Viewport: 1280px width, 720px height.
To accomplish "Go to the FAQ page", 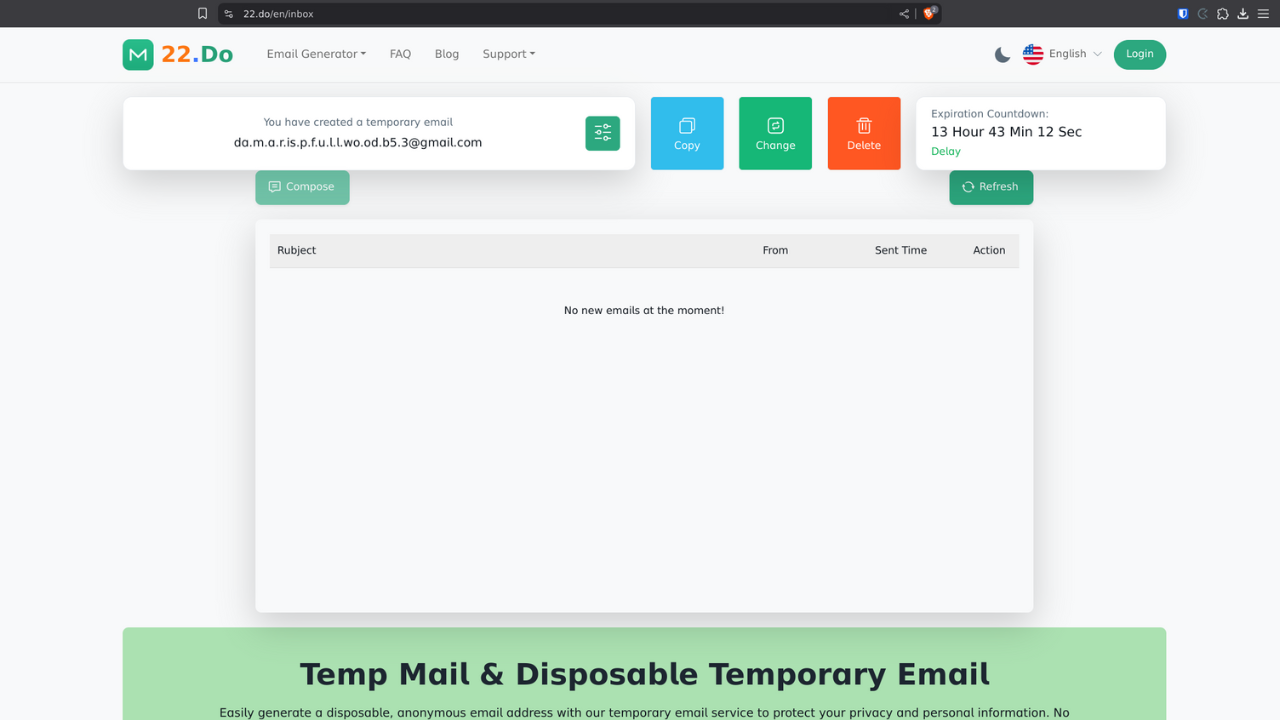I will click(400, 54).
